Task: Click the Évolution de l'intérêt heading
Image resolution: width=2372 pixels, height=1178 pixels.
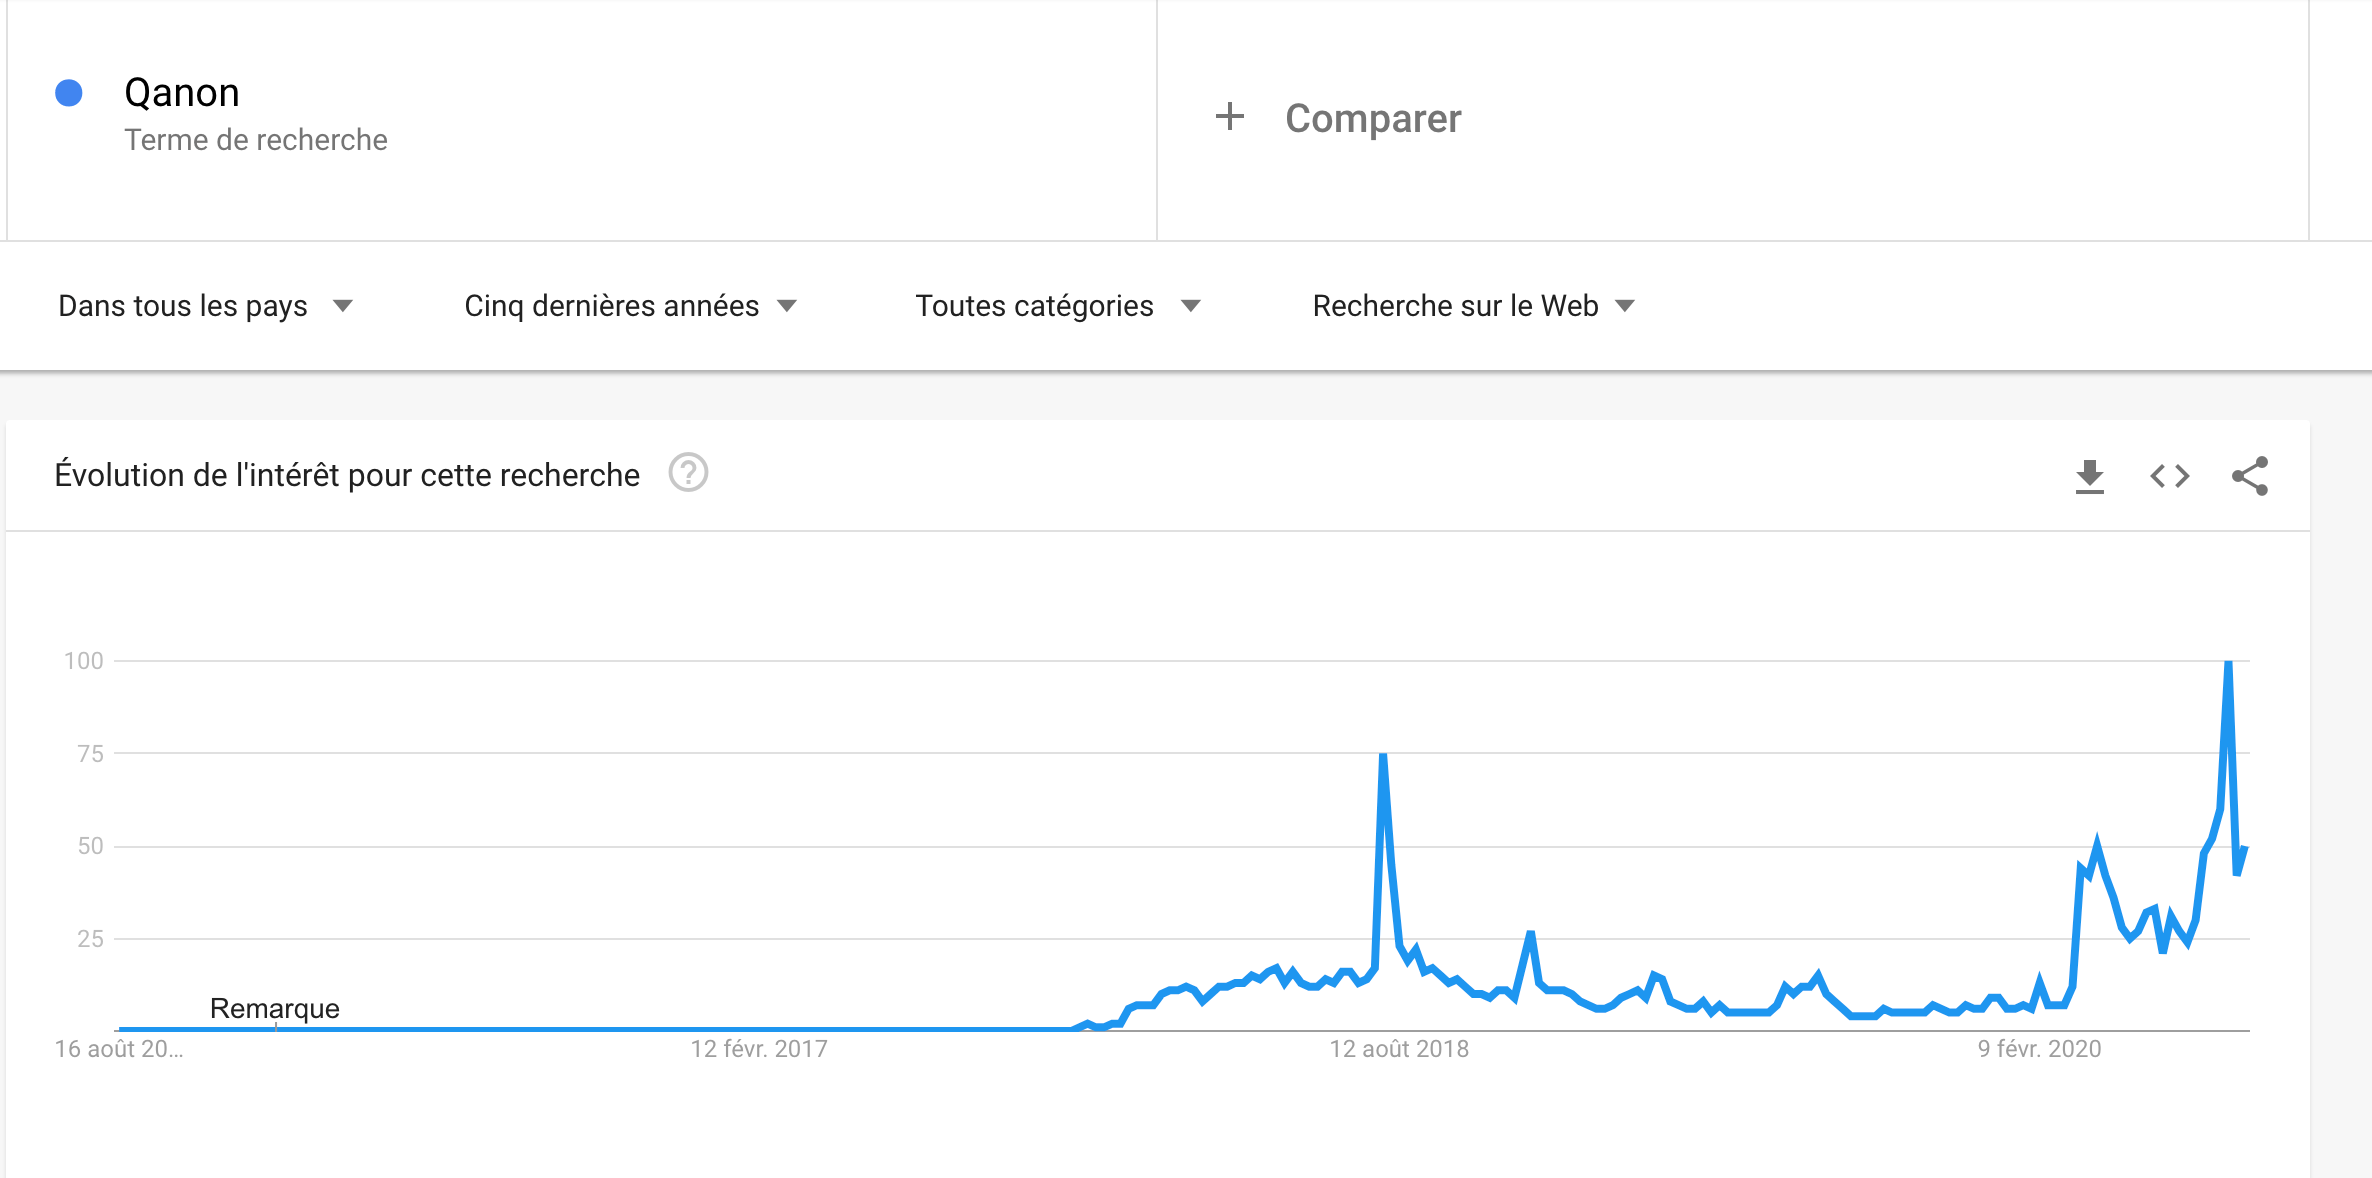Action: pyautogui.click(x=347, y=475)
